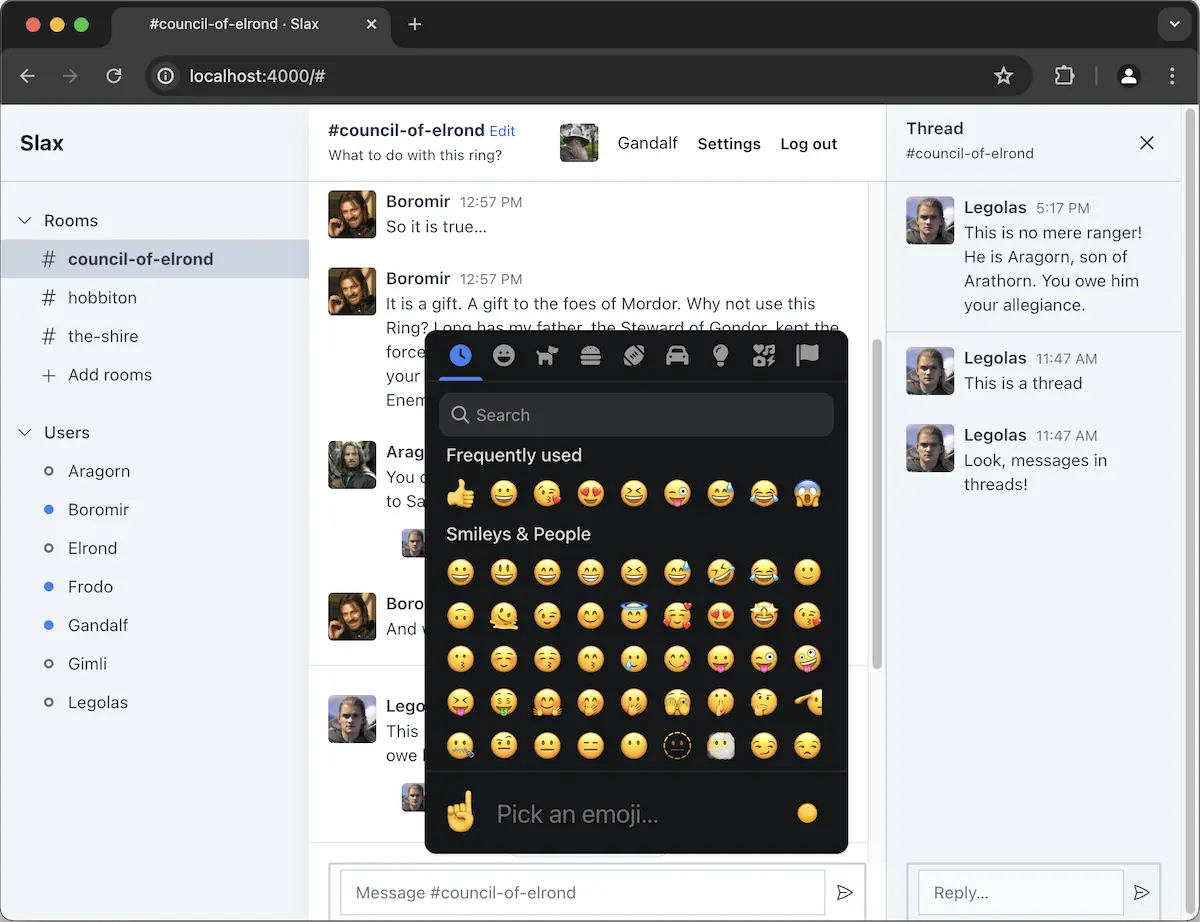Open the Flags emoji category
The width and height of the screenshot is (1200, 922).
click(807, 356)
